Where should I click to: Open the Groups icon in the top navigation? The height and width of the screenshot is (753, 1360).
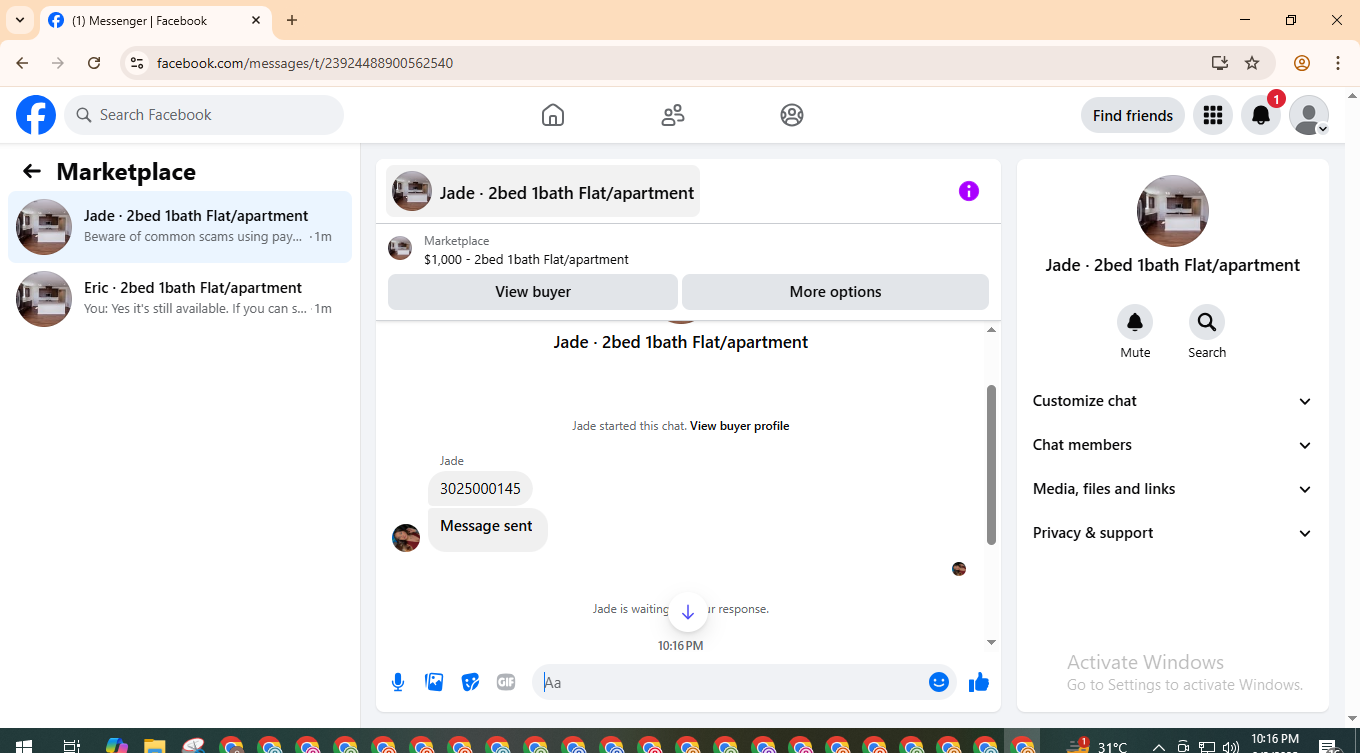[792, 115]
